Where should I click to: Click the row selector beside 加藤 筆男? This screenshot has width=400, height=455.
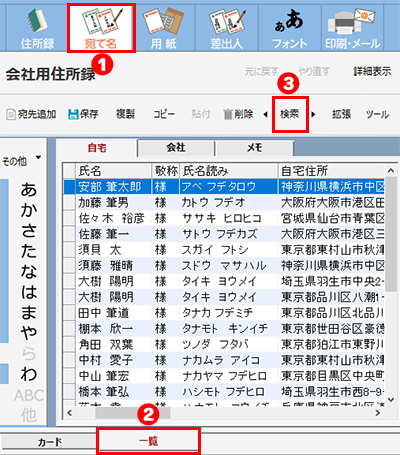coord(70,202)
